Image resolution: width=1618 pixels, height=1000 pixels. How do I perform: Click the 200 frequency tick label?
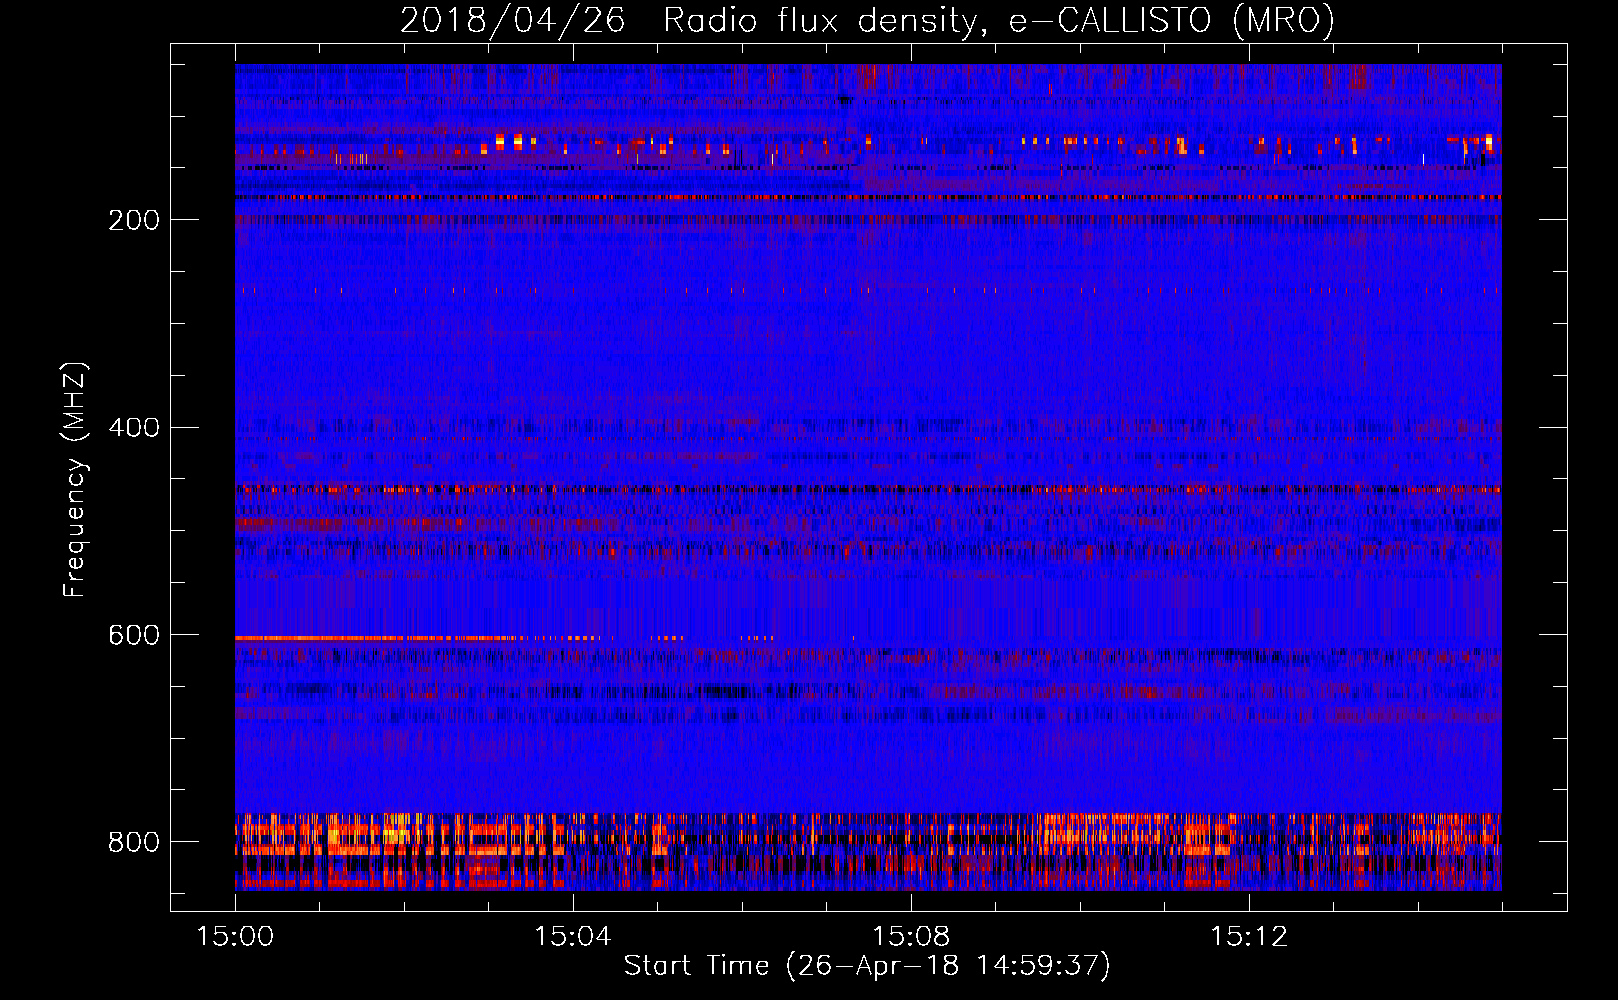[x=134, y=220]
